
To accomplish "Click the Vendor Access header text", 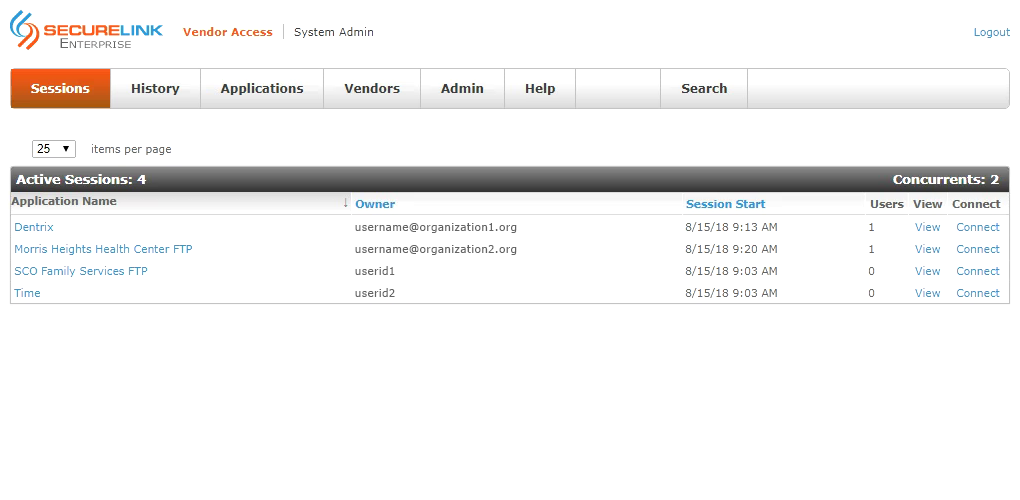I will tap(227, 32).
